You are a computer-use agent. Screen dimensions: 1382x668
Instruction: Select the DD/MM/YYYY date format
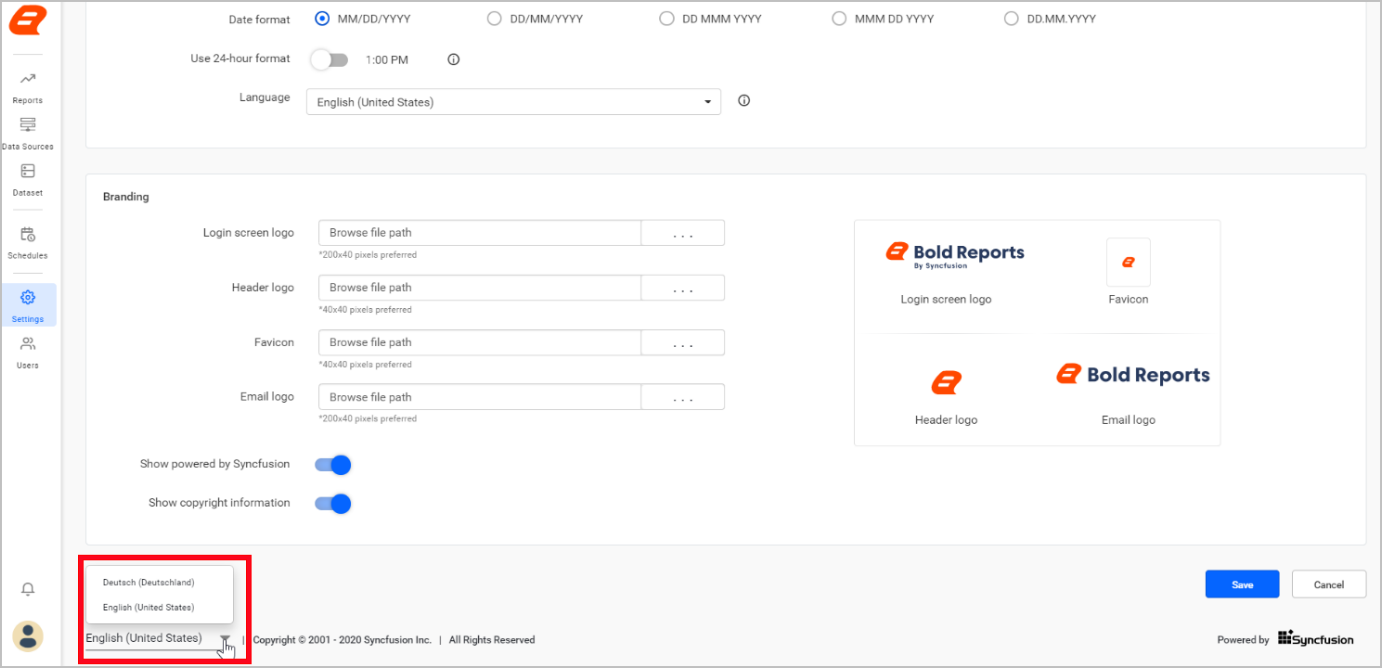point(494,18)
